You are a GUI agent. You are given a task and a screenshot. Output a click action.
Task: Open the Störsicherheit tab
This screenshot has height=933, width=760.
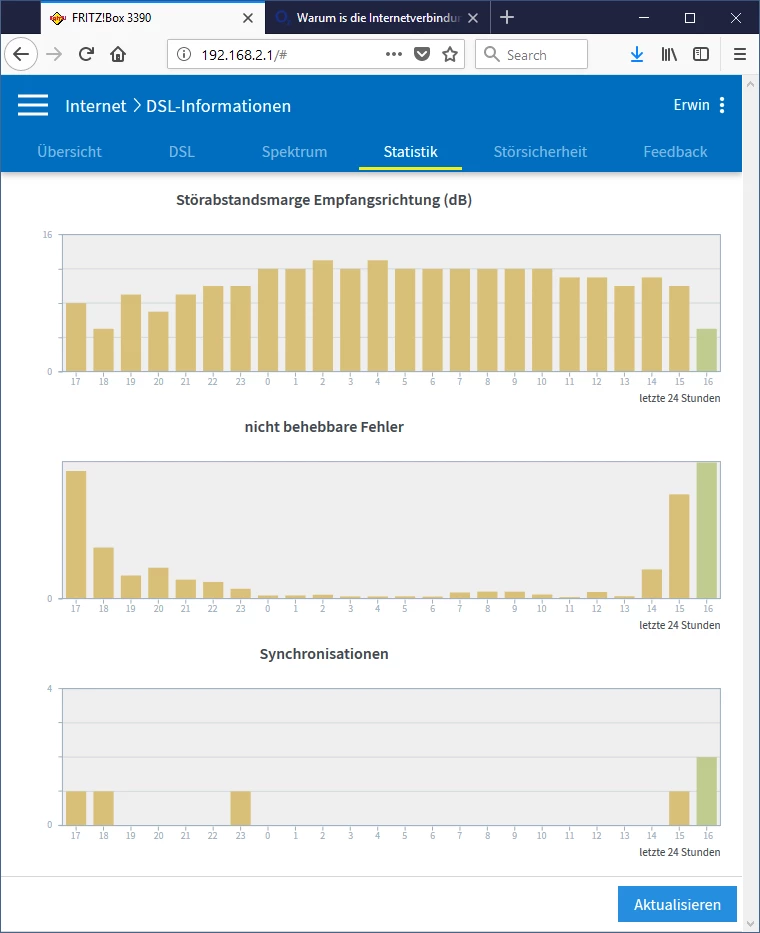[540, 152]
